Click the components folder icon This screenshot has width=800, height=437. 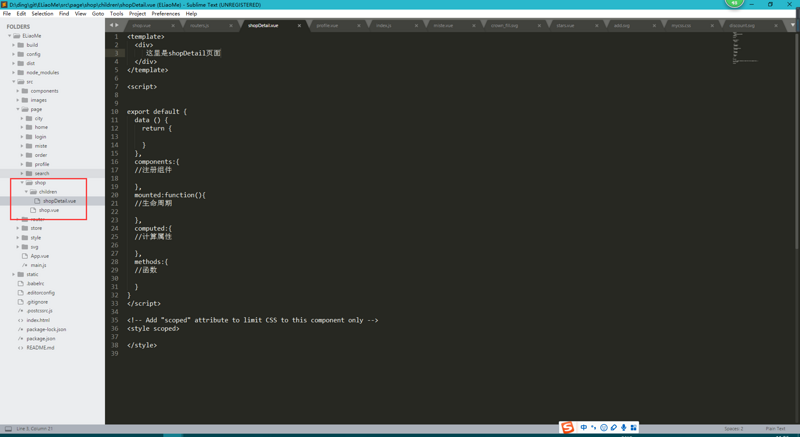[25, 91]
